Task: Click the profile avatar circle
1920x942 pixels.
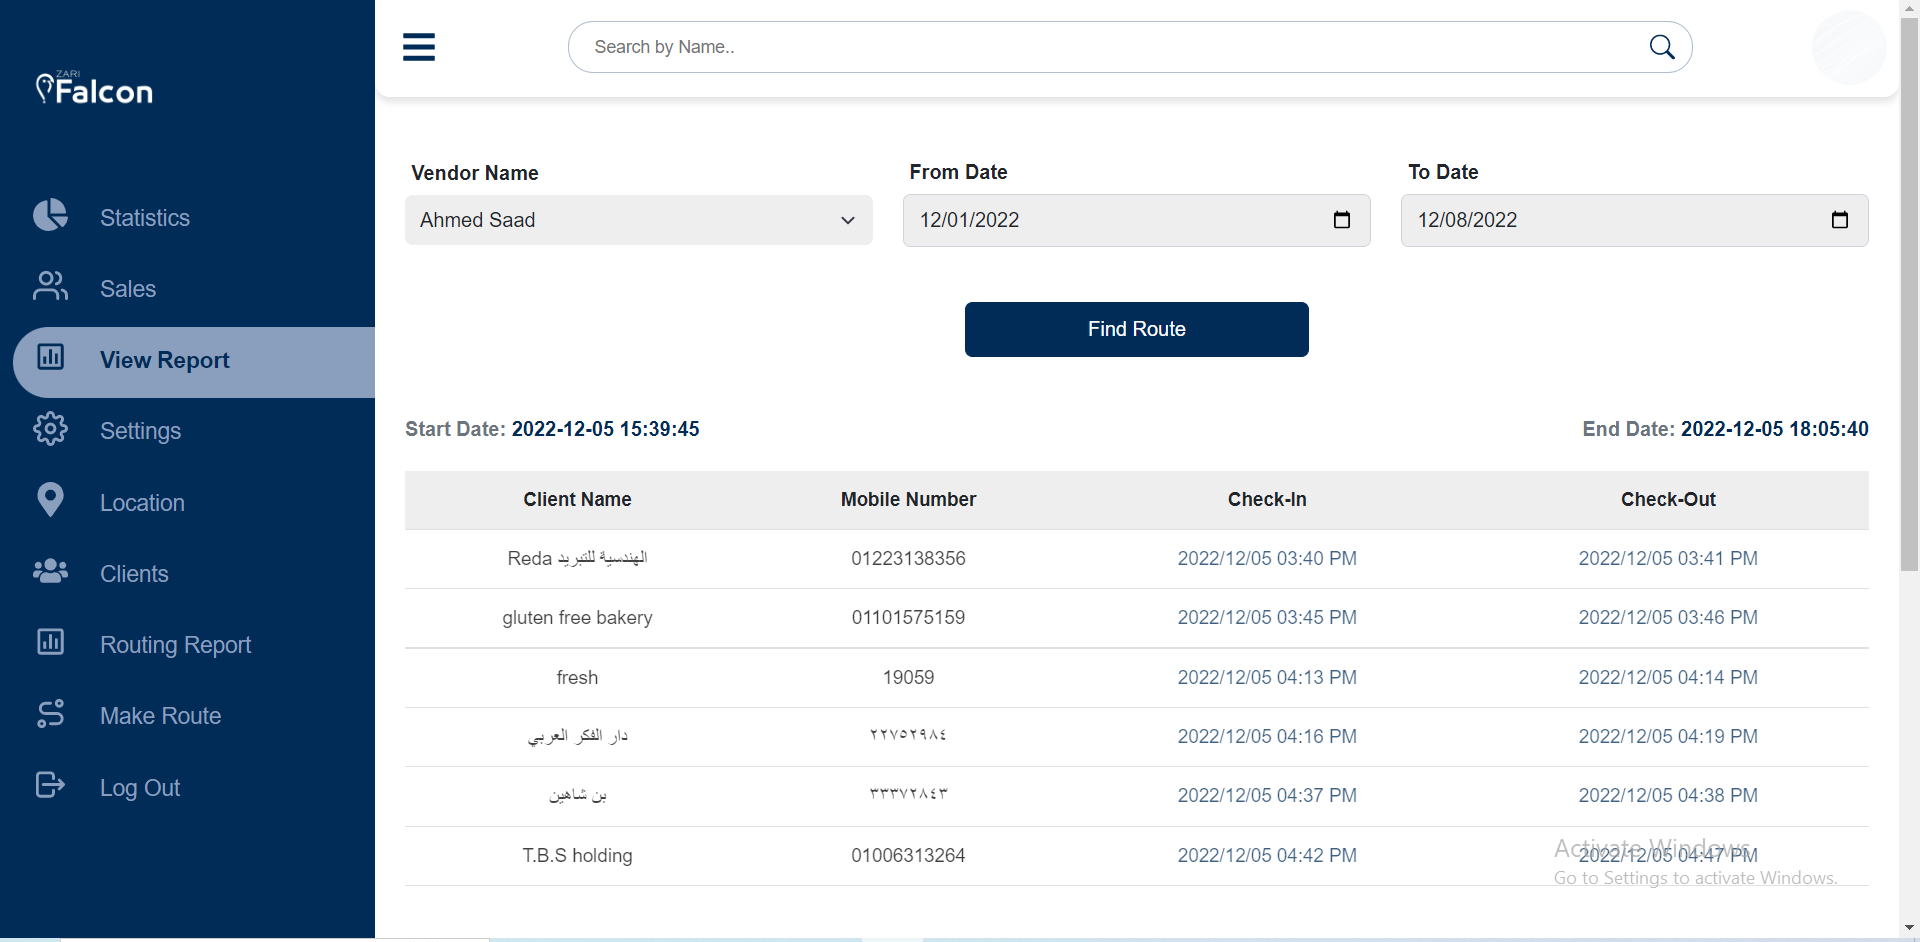Action: coord(1847,47)
